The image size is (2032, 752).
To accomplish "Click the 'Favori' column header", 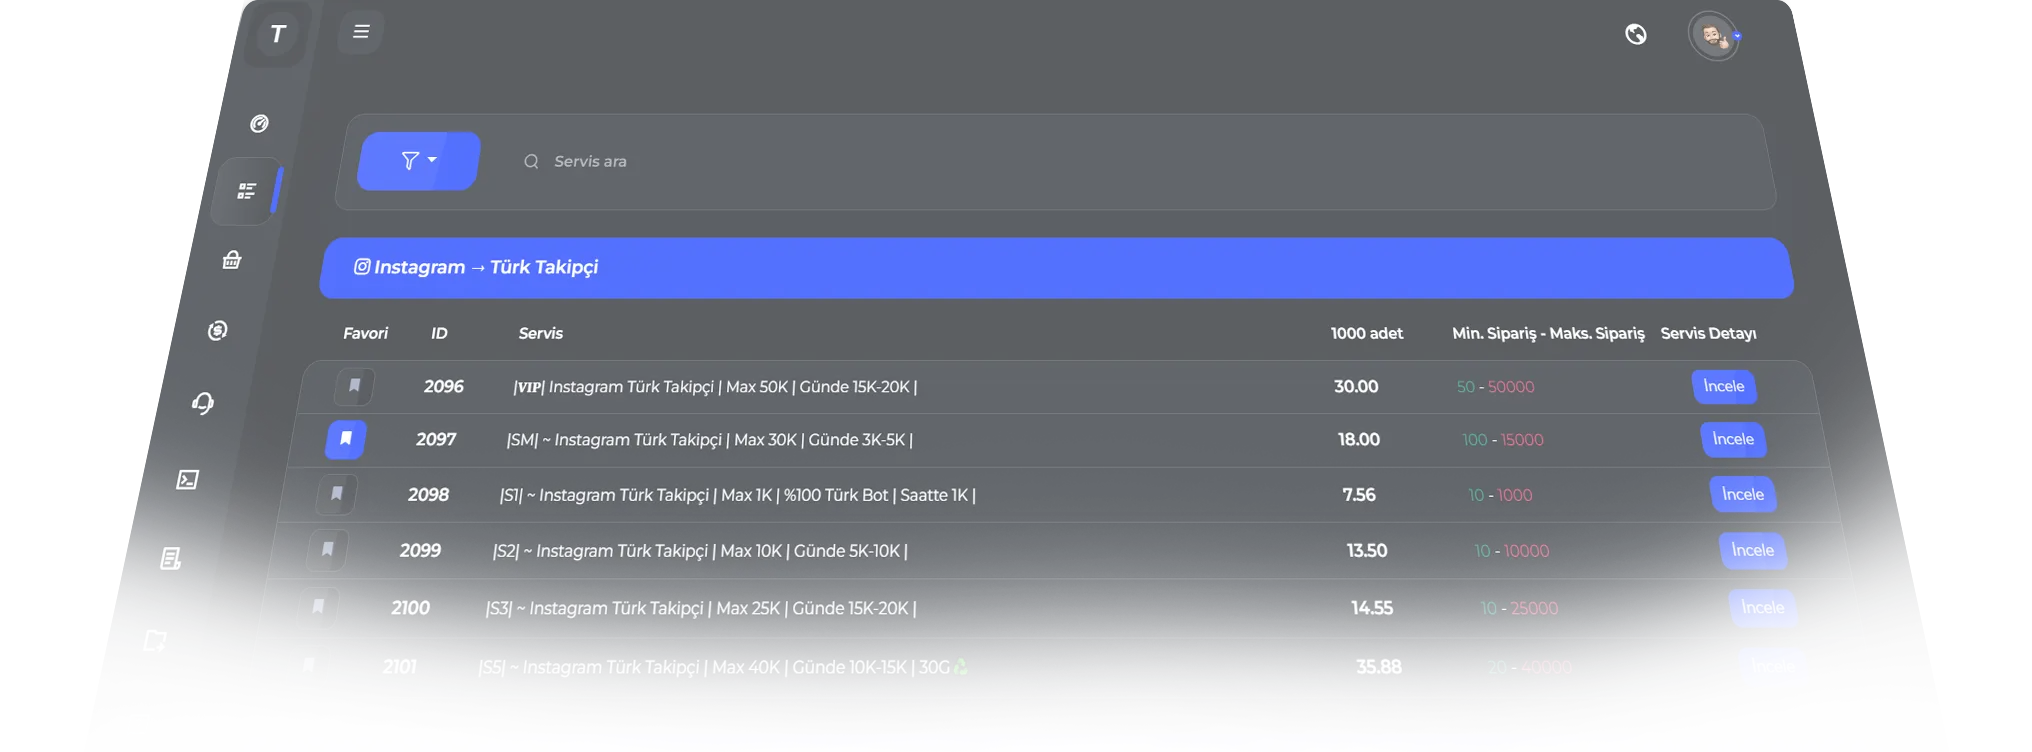I will [x=365, y=334].
